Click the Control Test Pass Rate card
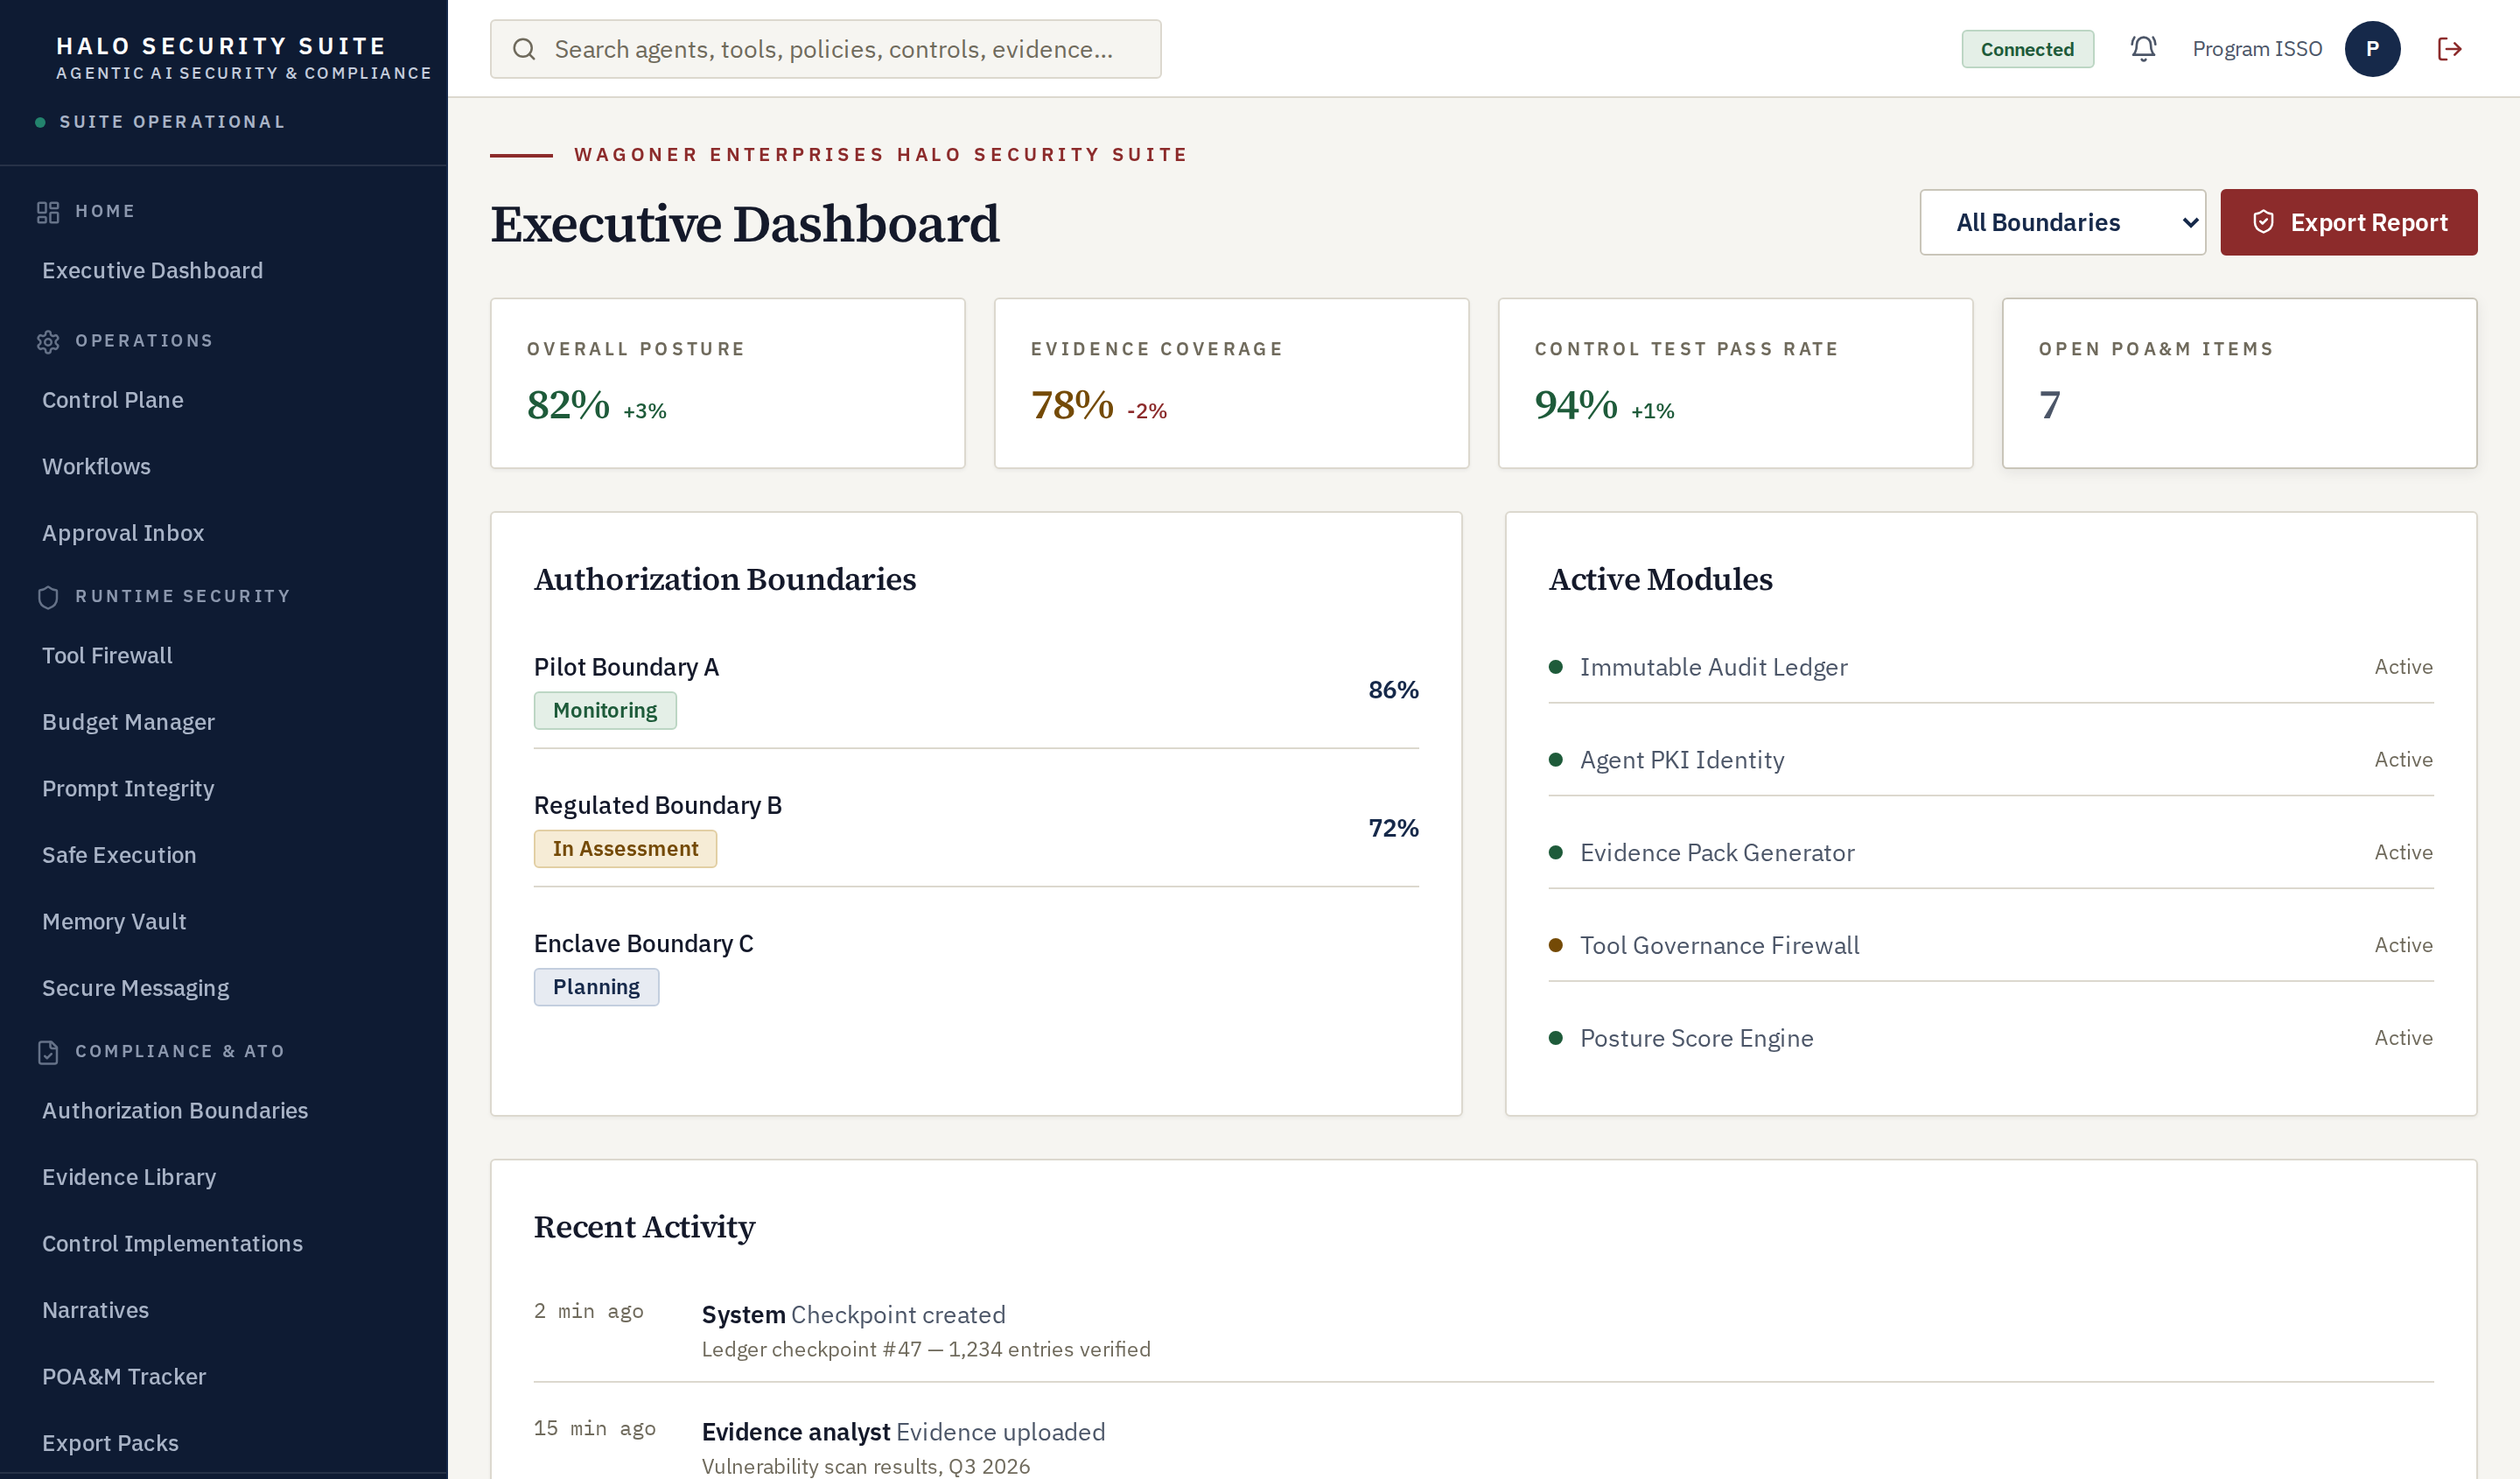This screenshot has height=1479, width=2520. click(x=1735, y=383)
